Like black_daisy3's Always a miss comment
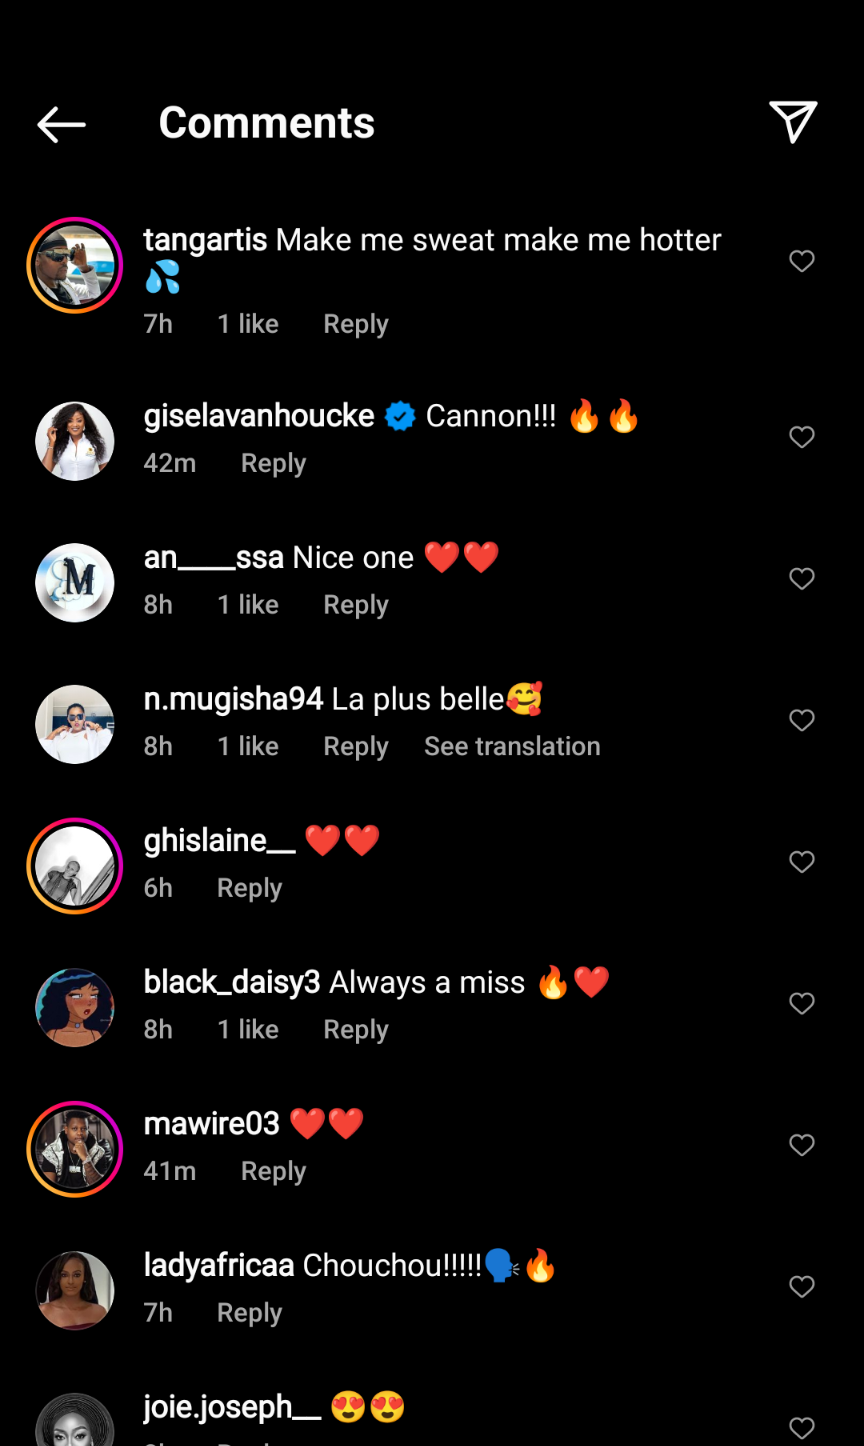The width and height of the screenshot is (864, 1446). coord(802,1003)
